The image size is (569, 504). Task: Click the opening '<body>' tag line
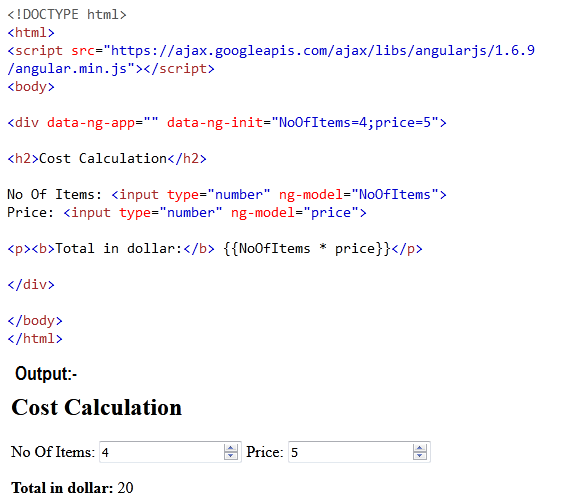pyautogui.click(x=31, y=86)
